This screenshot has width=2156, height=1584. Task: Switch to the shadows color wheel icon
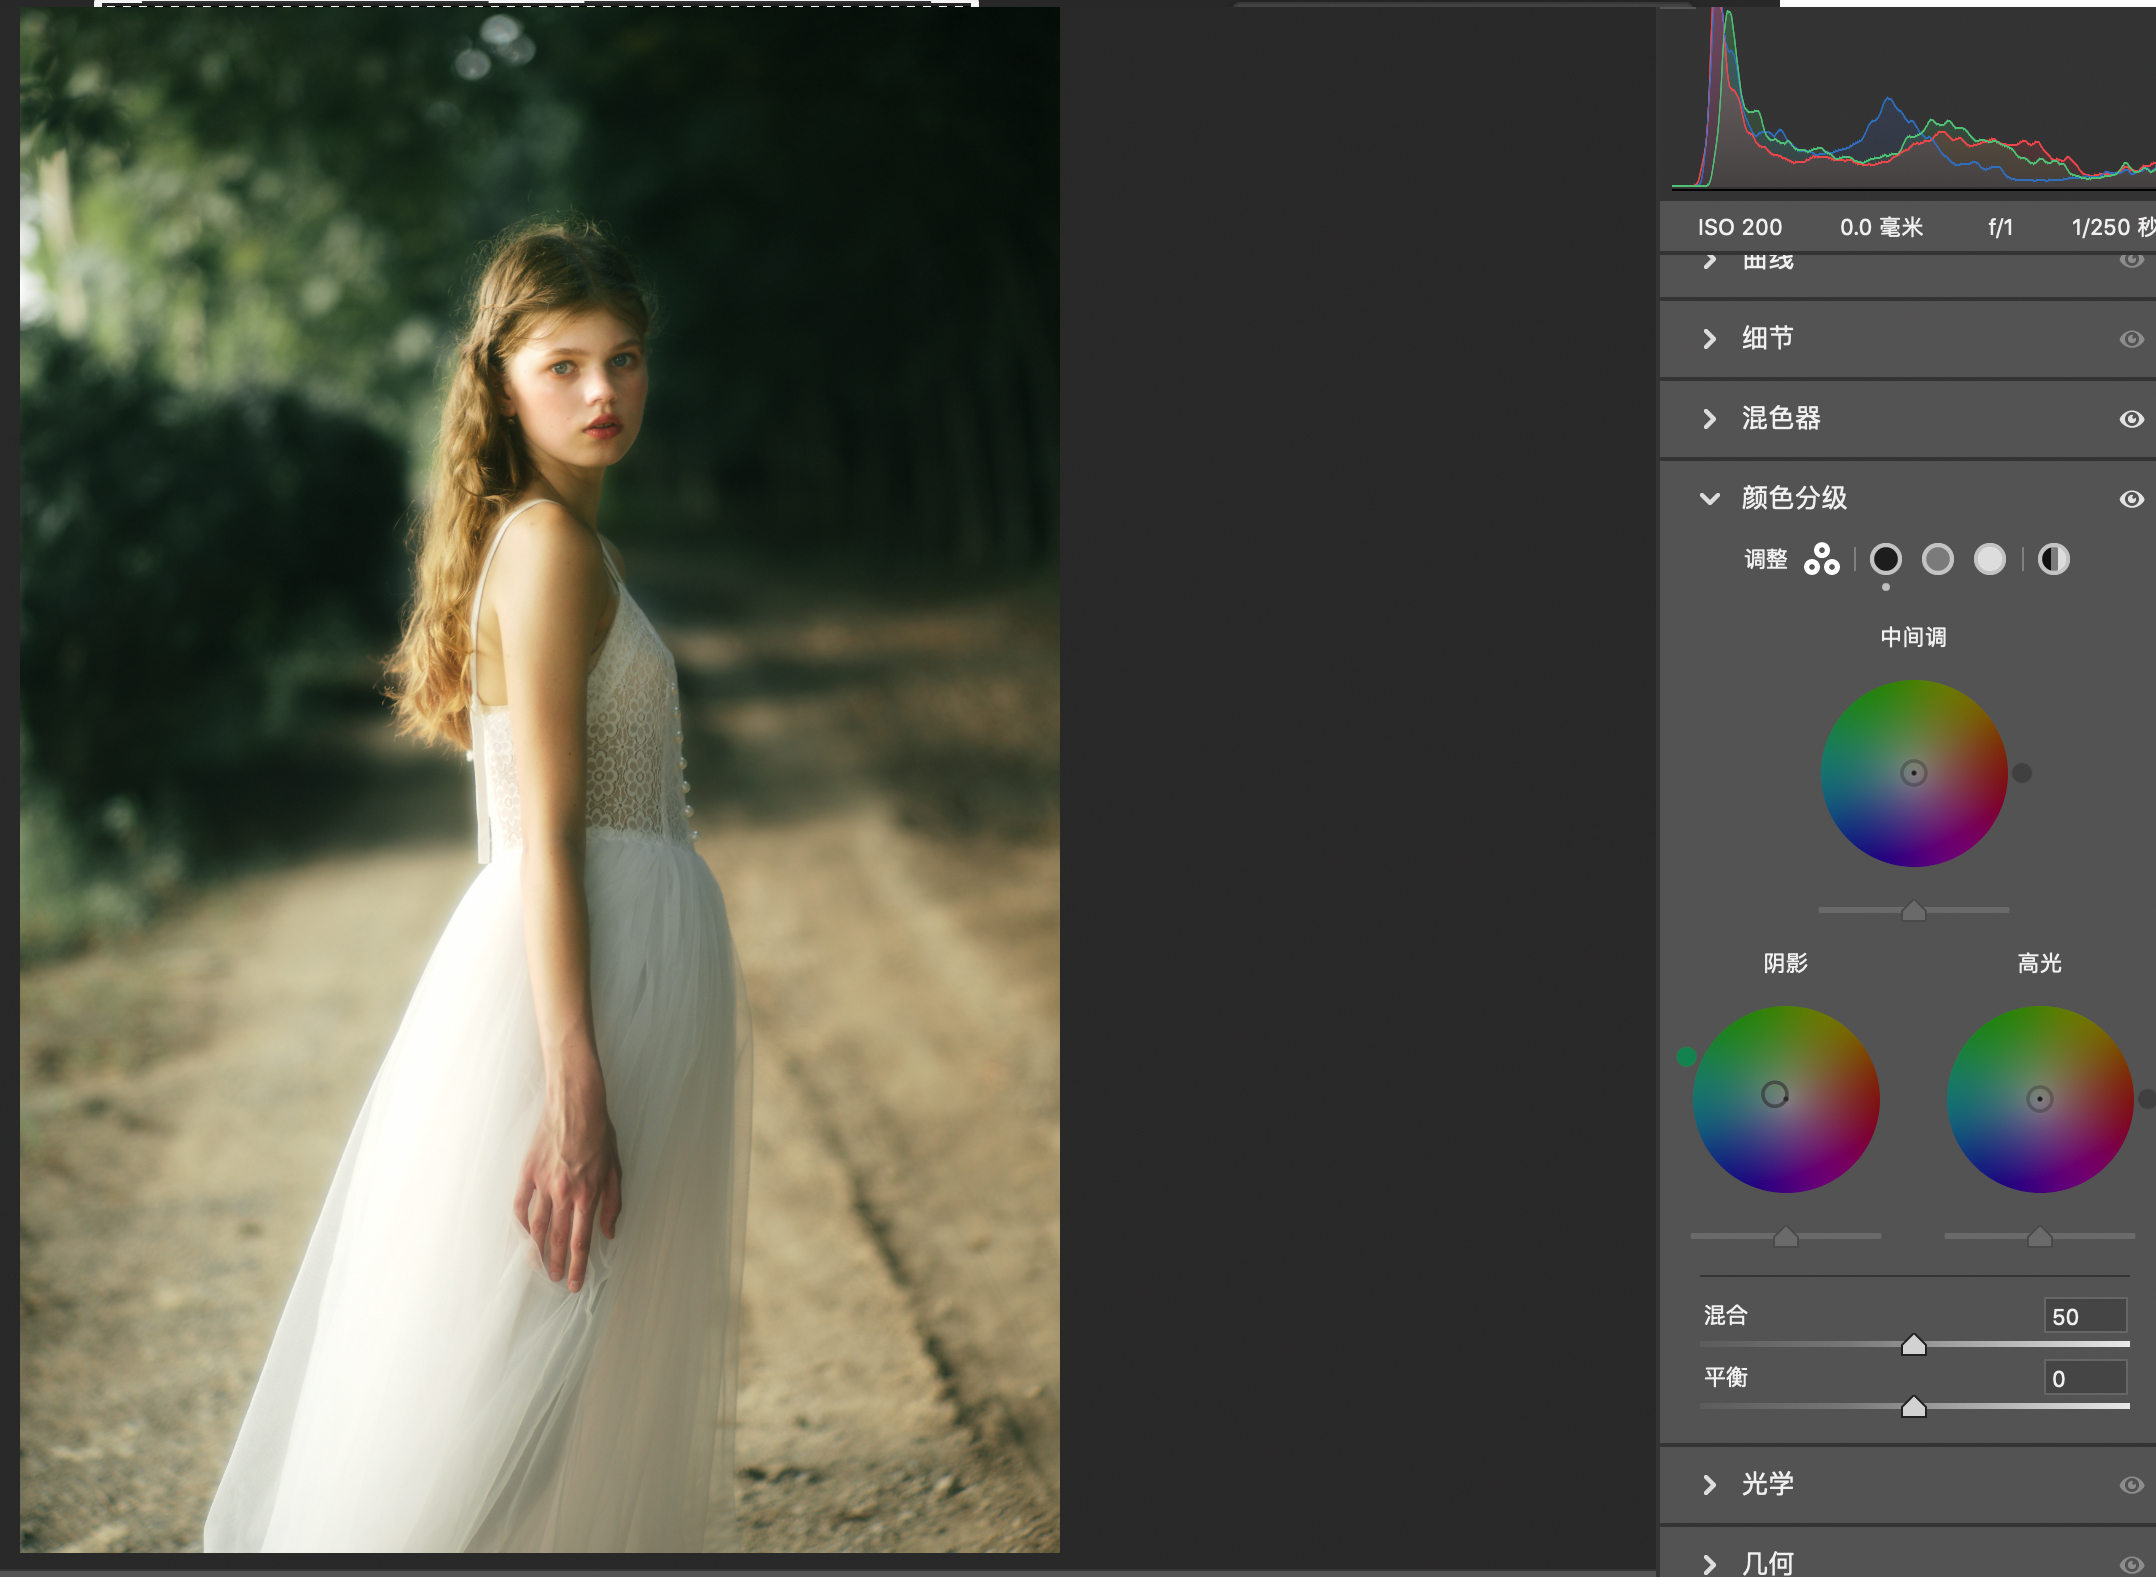click(x=1885, y=560)
